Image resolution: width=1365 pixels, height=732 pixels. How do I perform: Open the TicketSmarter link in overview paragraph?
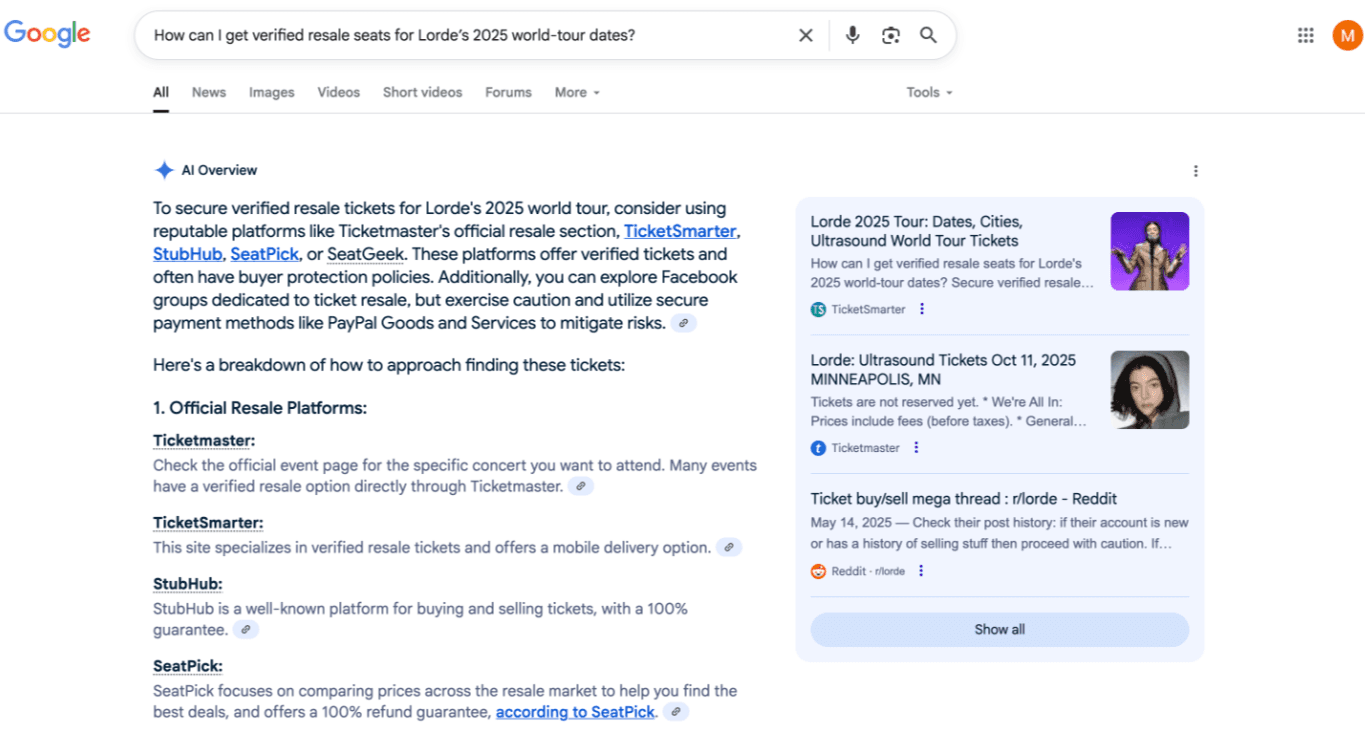pyautogui.click(x=680, y=231)
